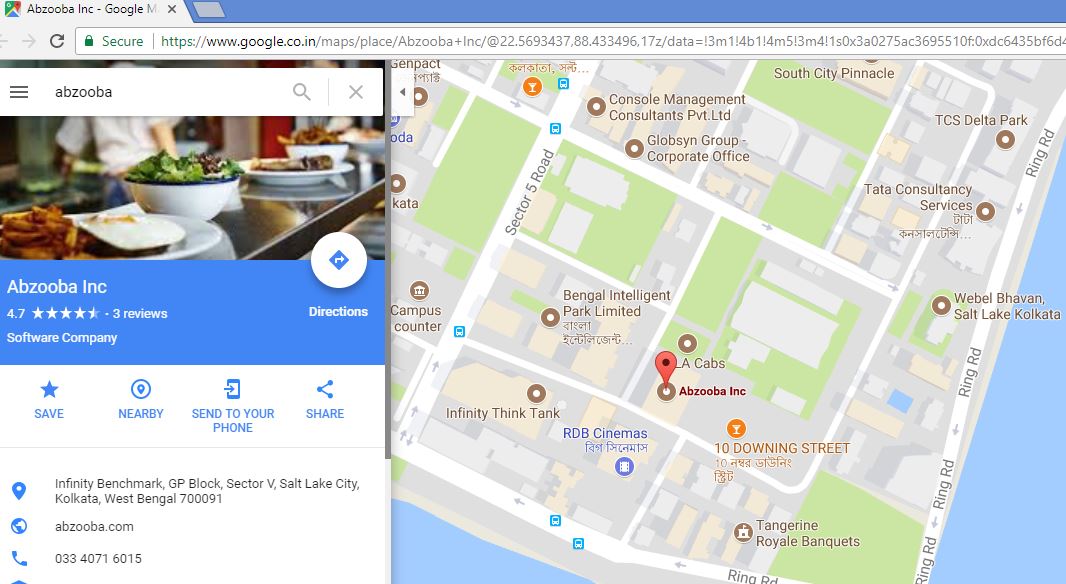Save Abzooba Inc with the star icon
Screen dimensions: 1066x584
(x=49, y=400)
